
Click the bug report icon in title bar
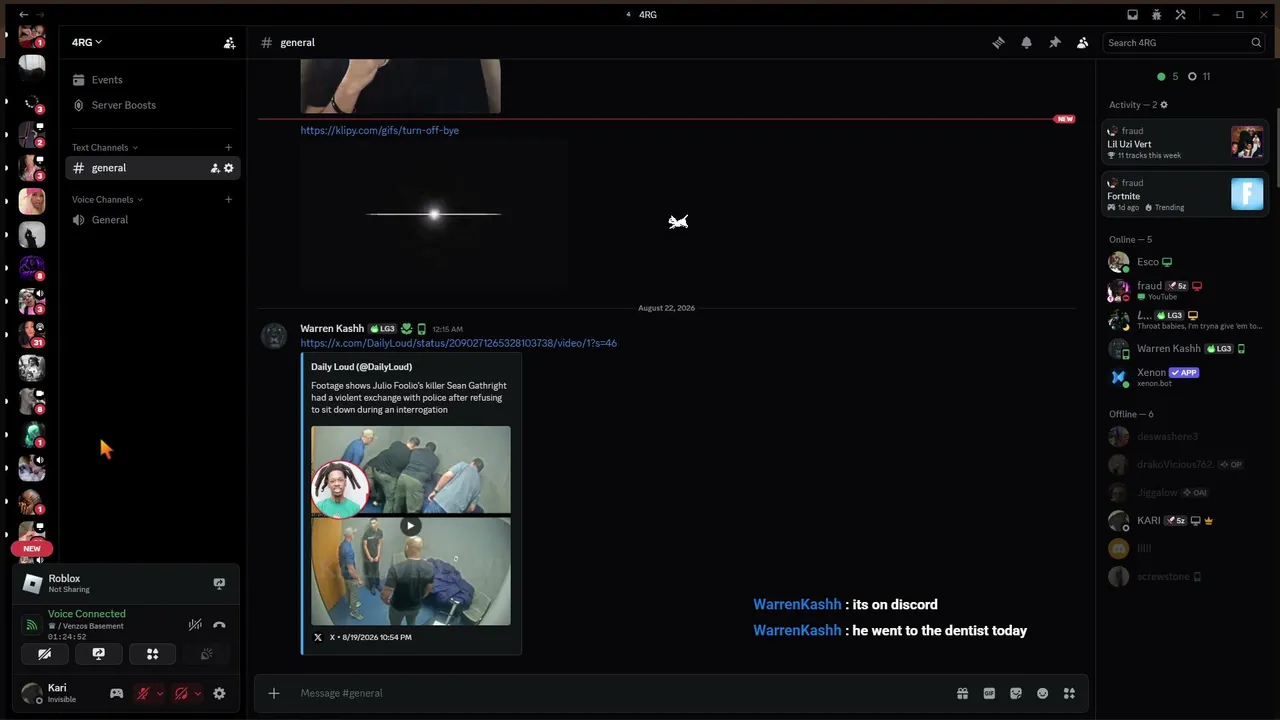(x=1156, y=14)
